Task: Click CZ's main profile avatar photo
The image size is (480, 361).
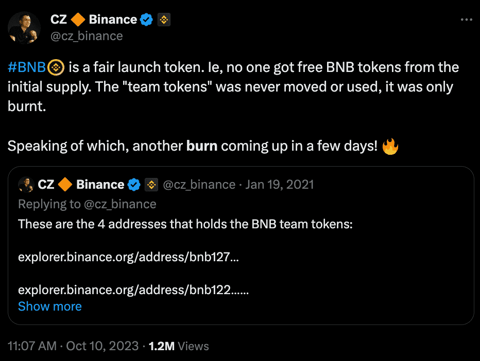Action: pyautogui.click(x=24, y=28)
